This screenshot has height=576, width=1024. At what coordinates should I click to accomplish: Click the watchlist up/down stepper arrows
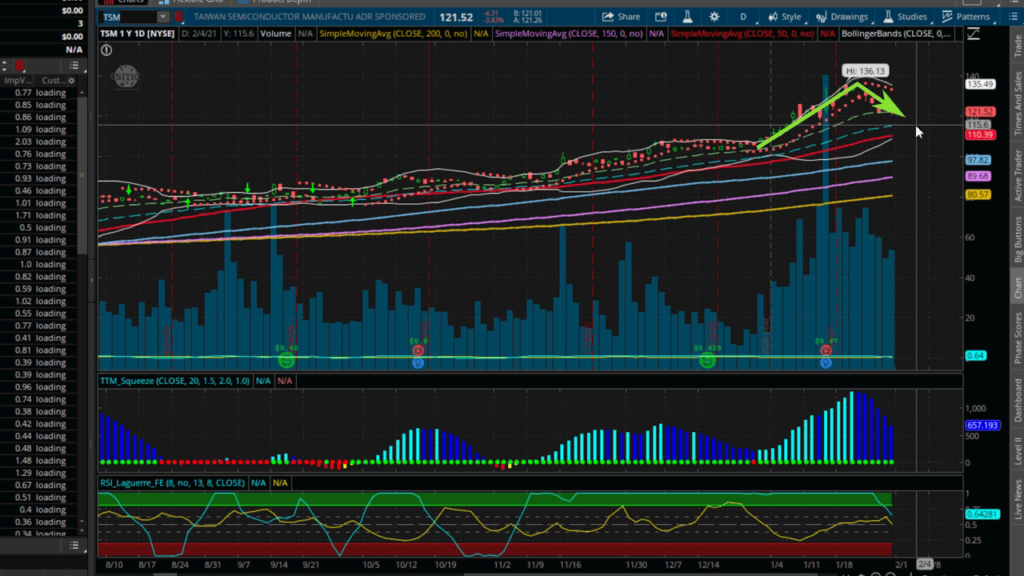[5, 65]
